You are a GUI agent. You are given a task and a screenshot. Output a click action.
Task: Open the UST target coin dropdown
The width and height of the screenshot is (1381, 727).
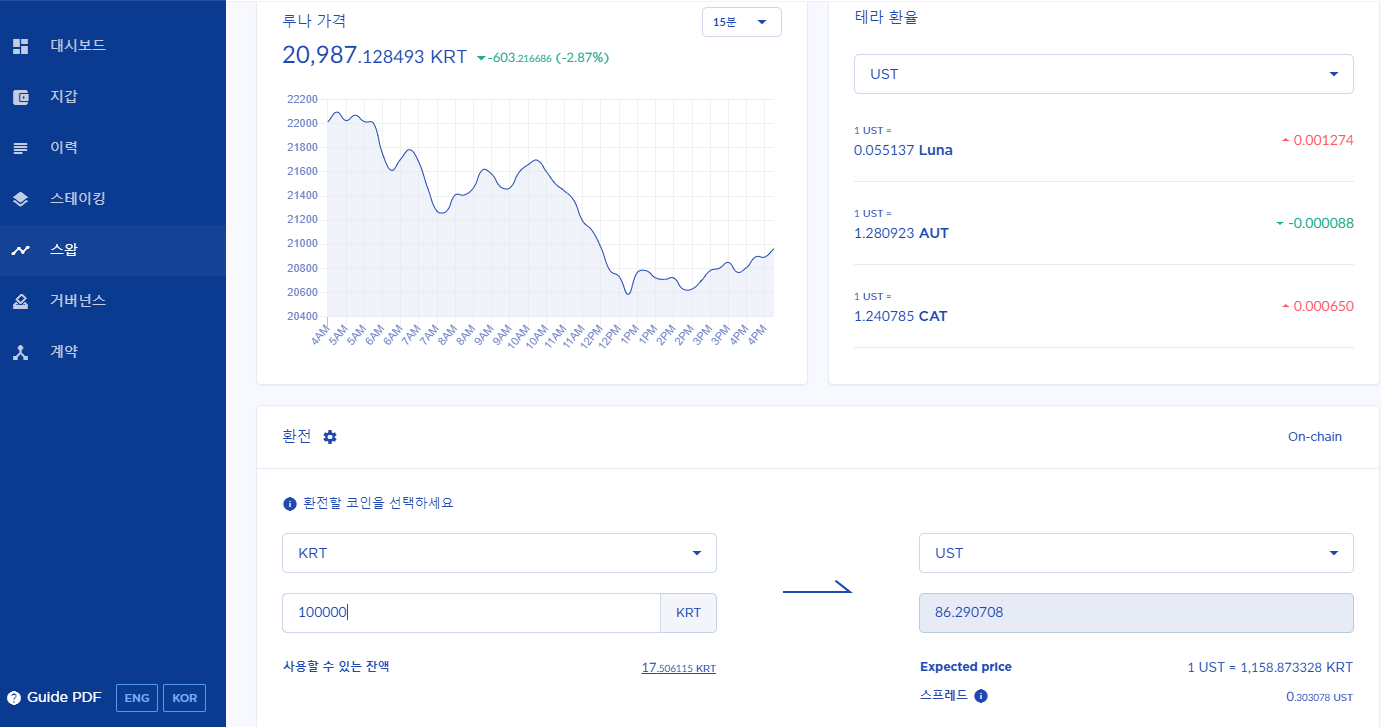(x=1136, y=553)
